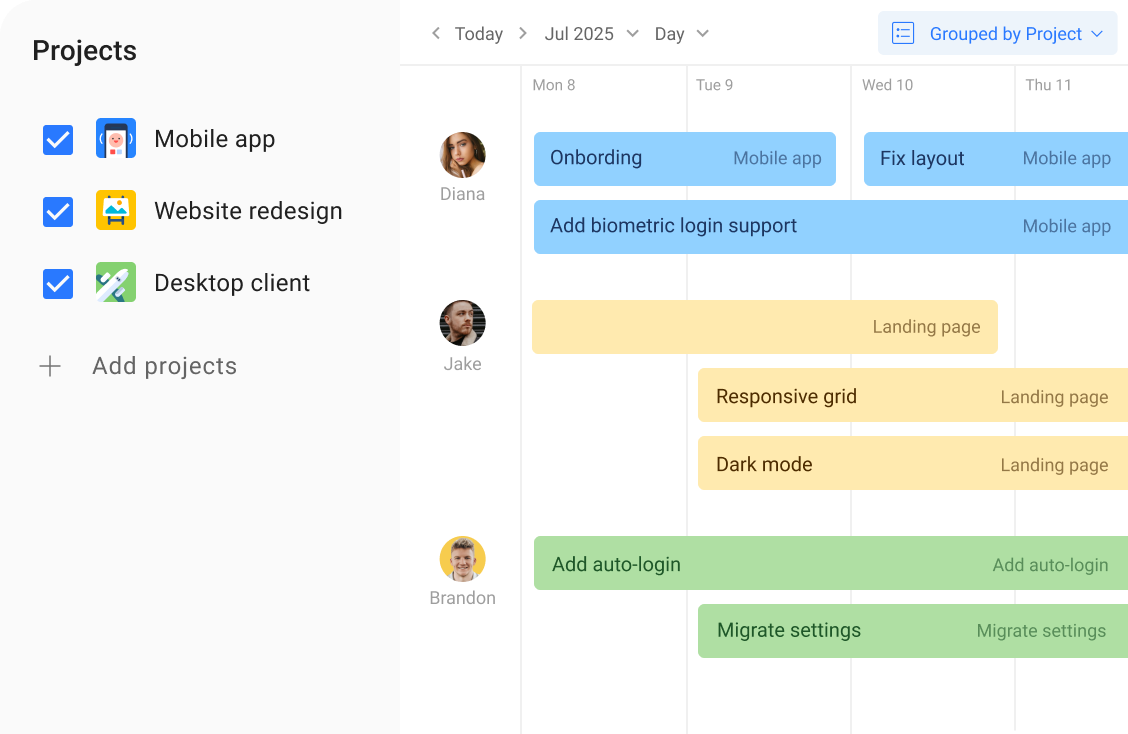1128x734 pixels.
Task: Click the Mobile app project icon
Action: click(115, 139)
